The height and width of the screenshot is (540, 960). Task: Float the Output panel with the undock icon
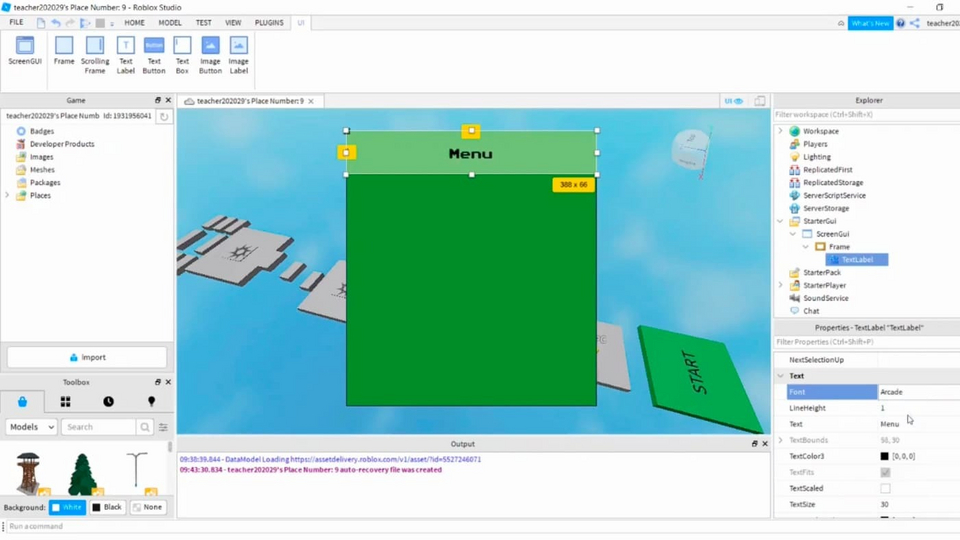[754, 444]
